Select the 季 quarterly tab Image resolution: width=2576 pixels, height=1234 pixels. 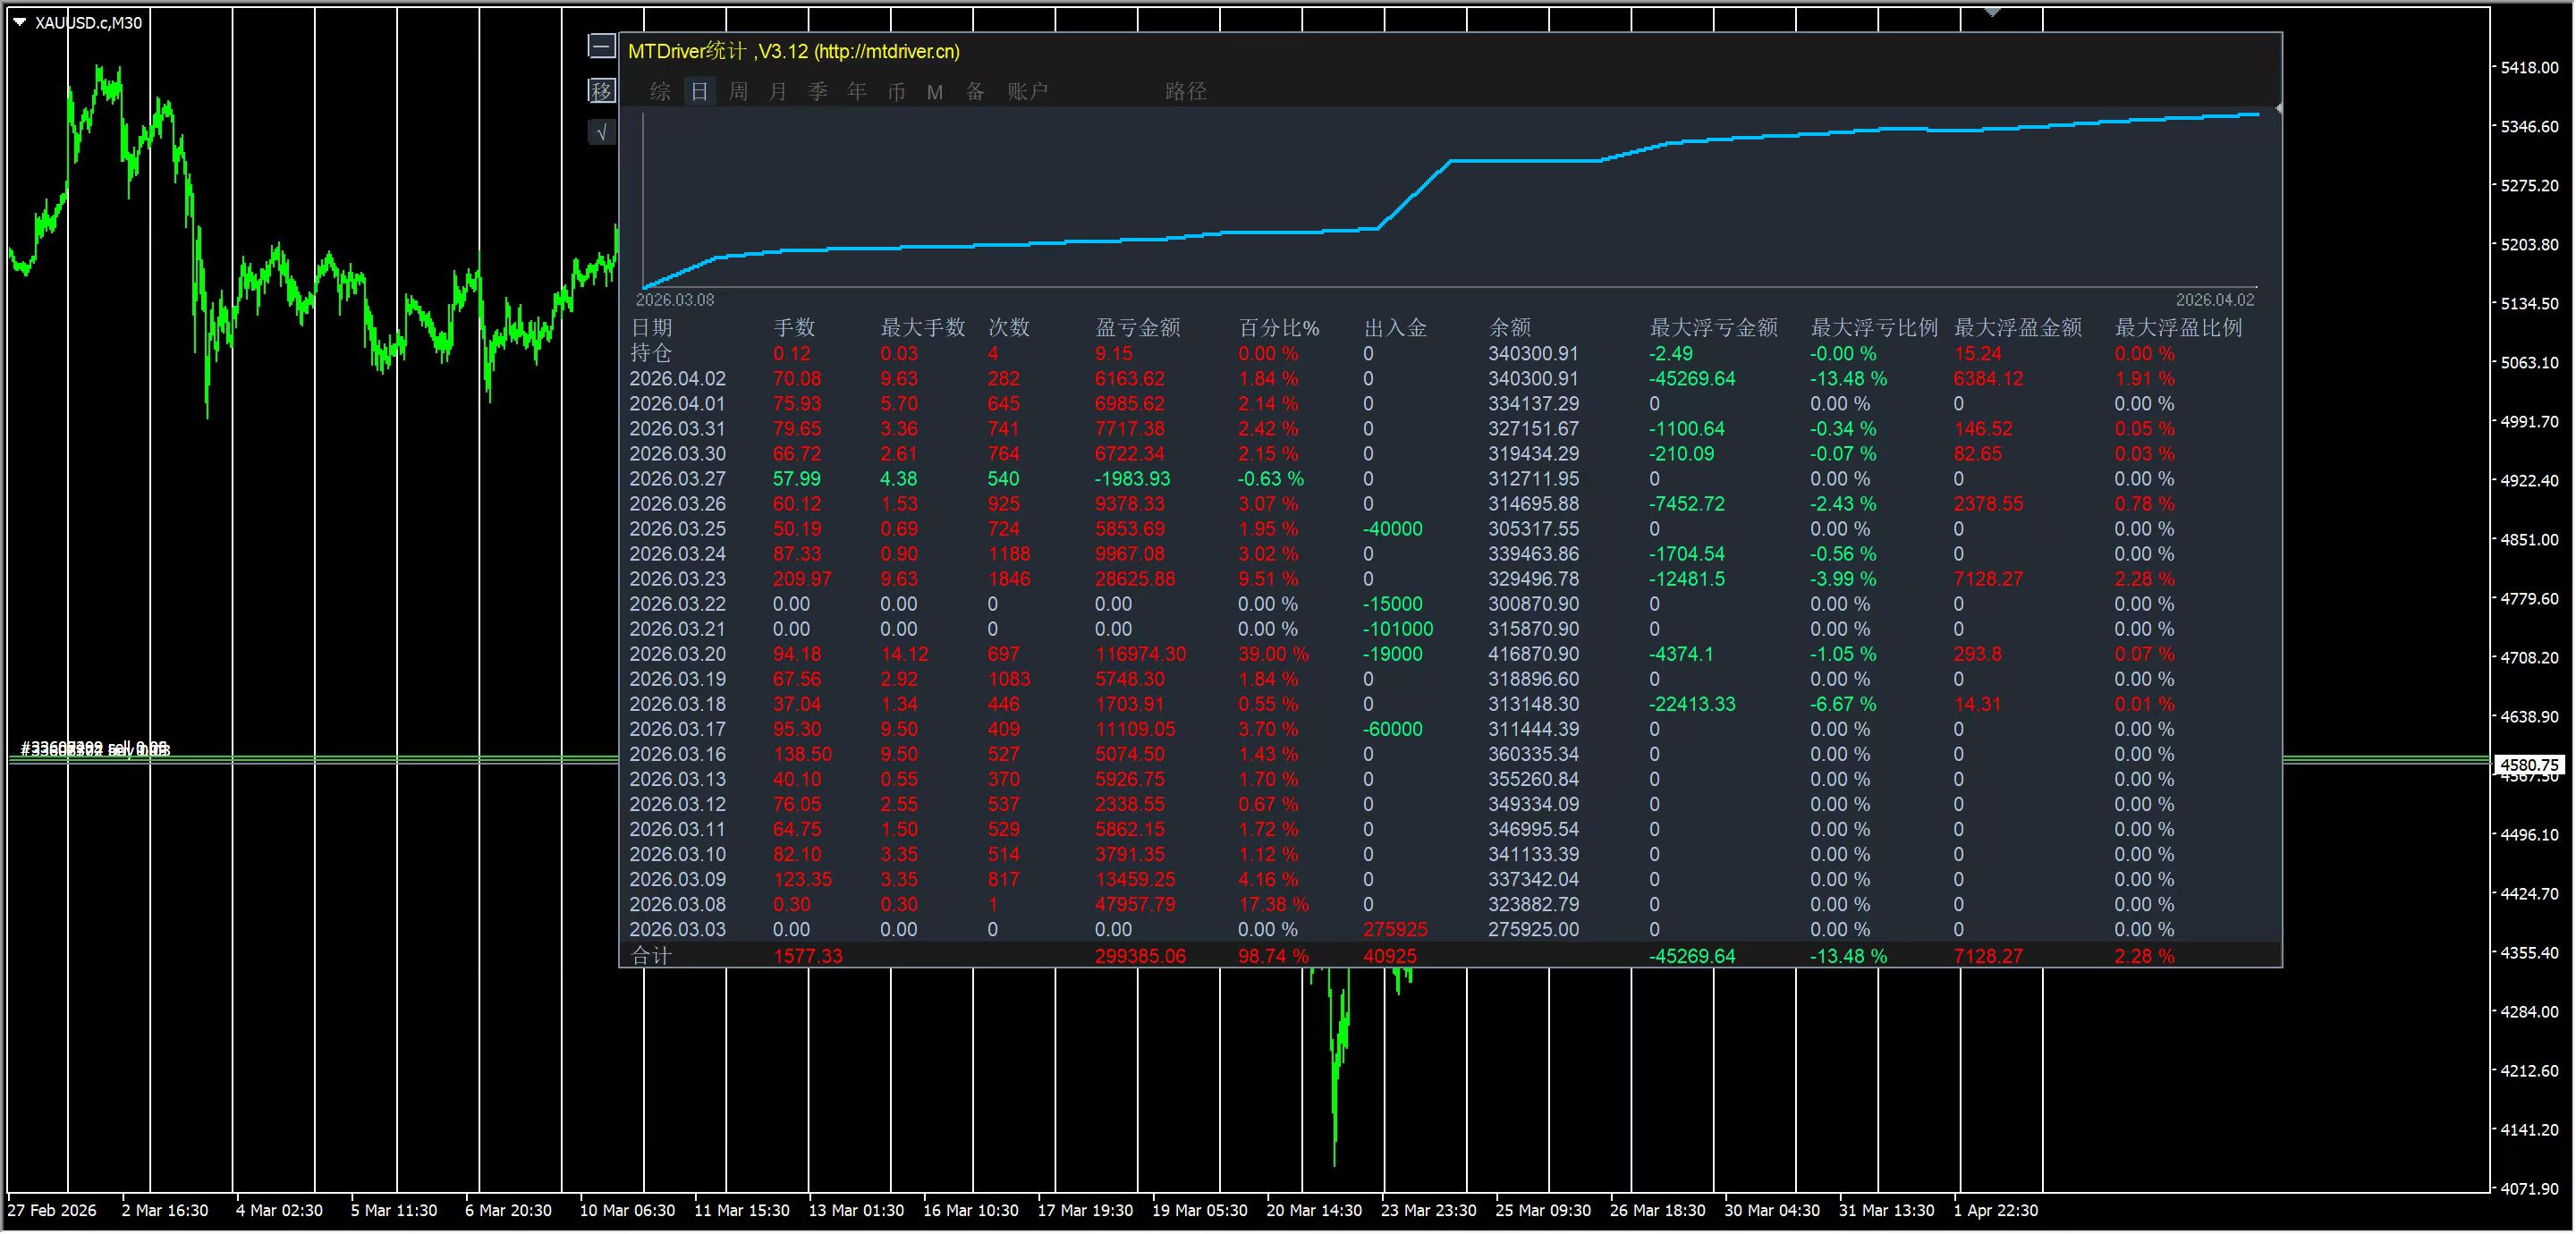coord(817,92)
